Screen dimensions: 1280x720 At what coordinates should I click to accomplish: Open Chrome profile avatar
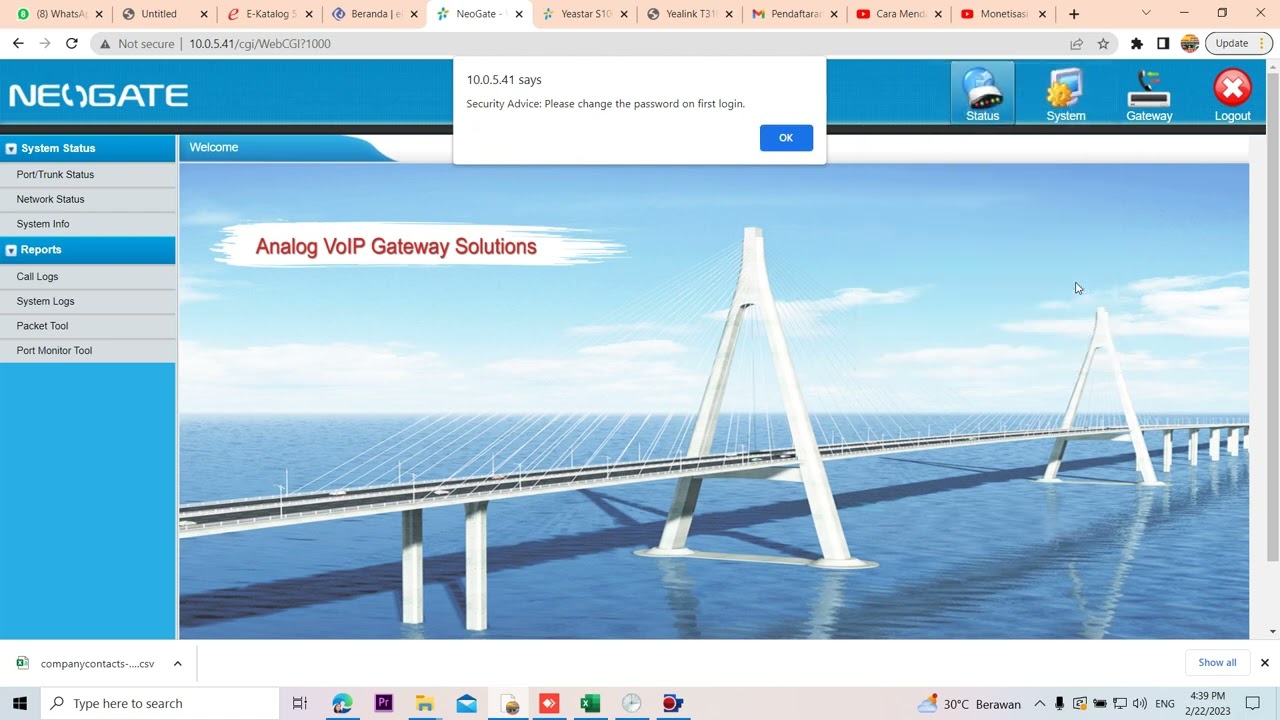(1189, 44)
